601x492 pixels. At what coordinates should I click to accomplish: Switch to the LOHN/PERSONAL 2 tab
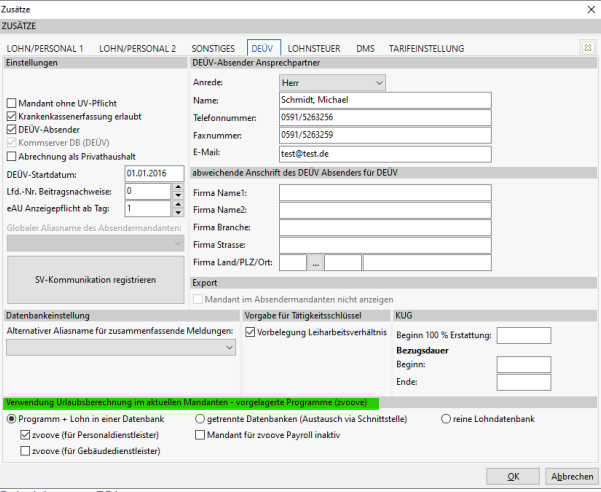pyautogui.click(x=138, y=49)
